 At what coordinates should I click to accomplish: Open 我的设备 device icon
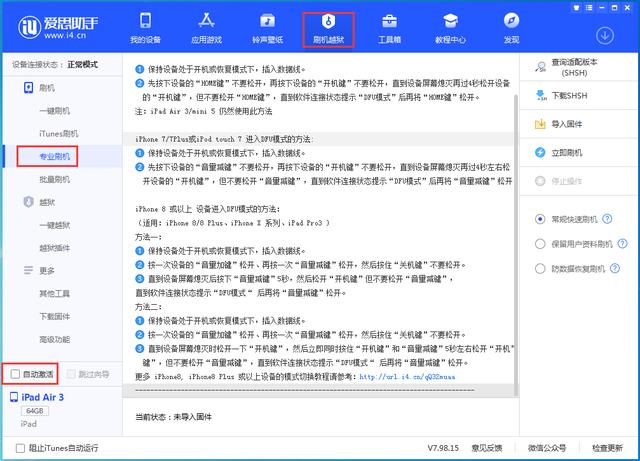145,20
